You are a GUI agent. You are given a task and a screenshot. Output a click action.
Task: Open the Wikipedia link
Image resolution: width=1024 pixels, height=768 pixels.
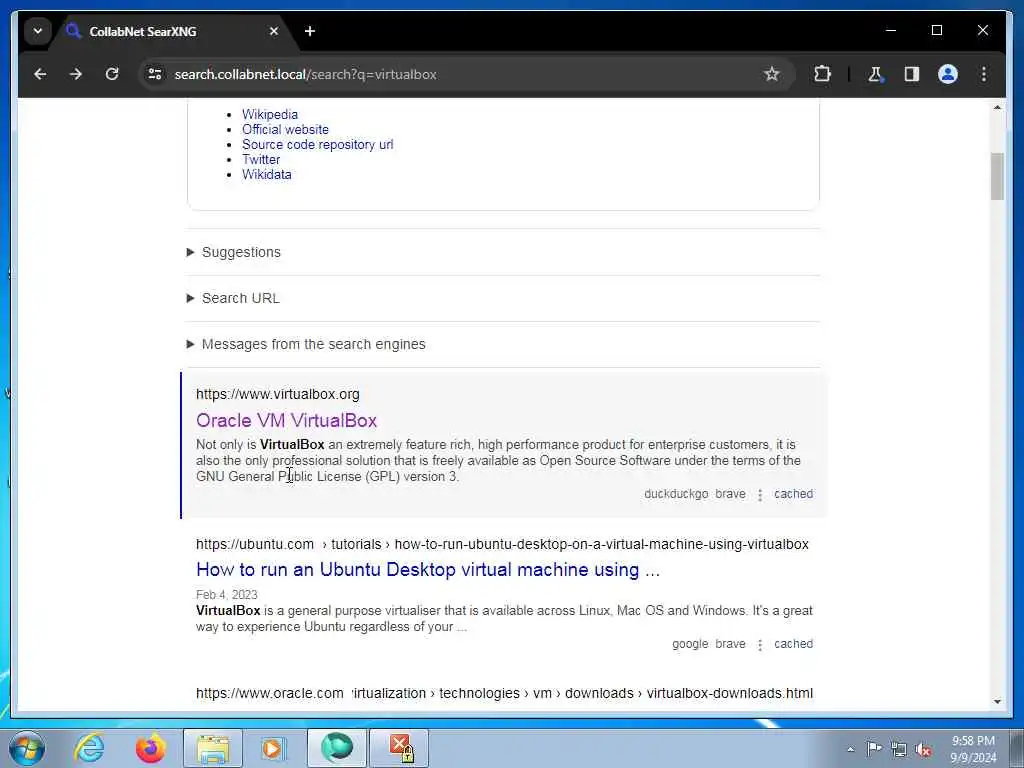[270, 114]
